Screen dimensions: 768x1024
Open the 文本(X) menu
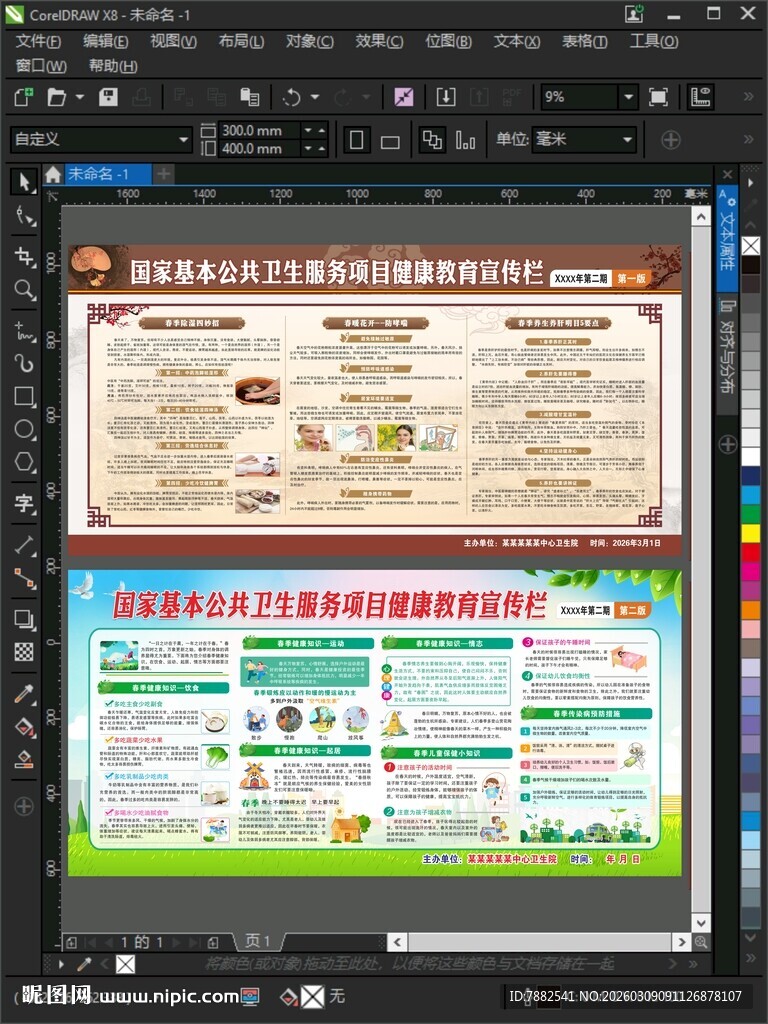pyautogui.click(x=517, y=41)
